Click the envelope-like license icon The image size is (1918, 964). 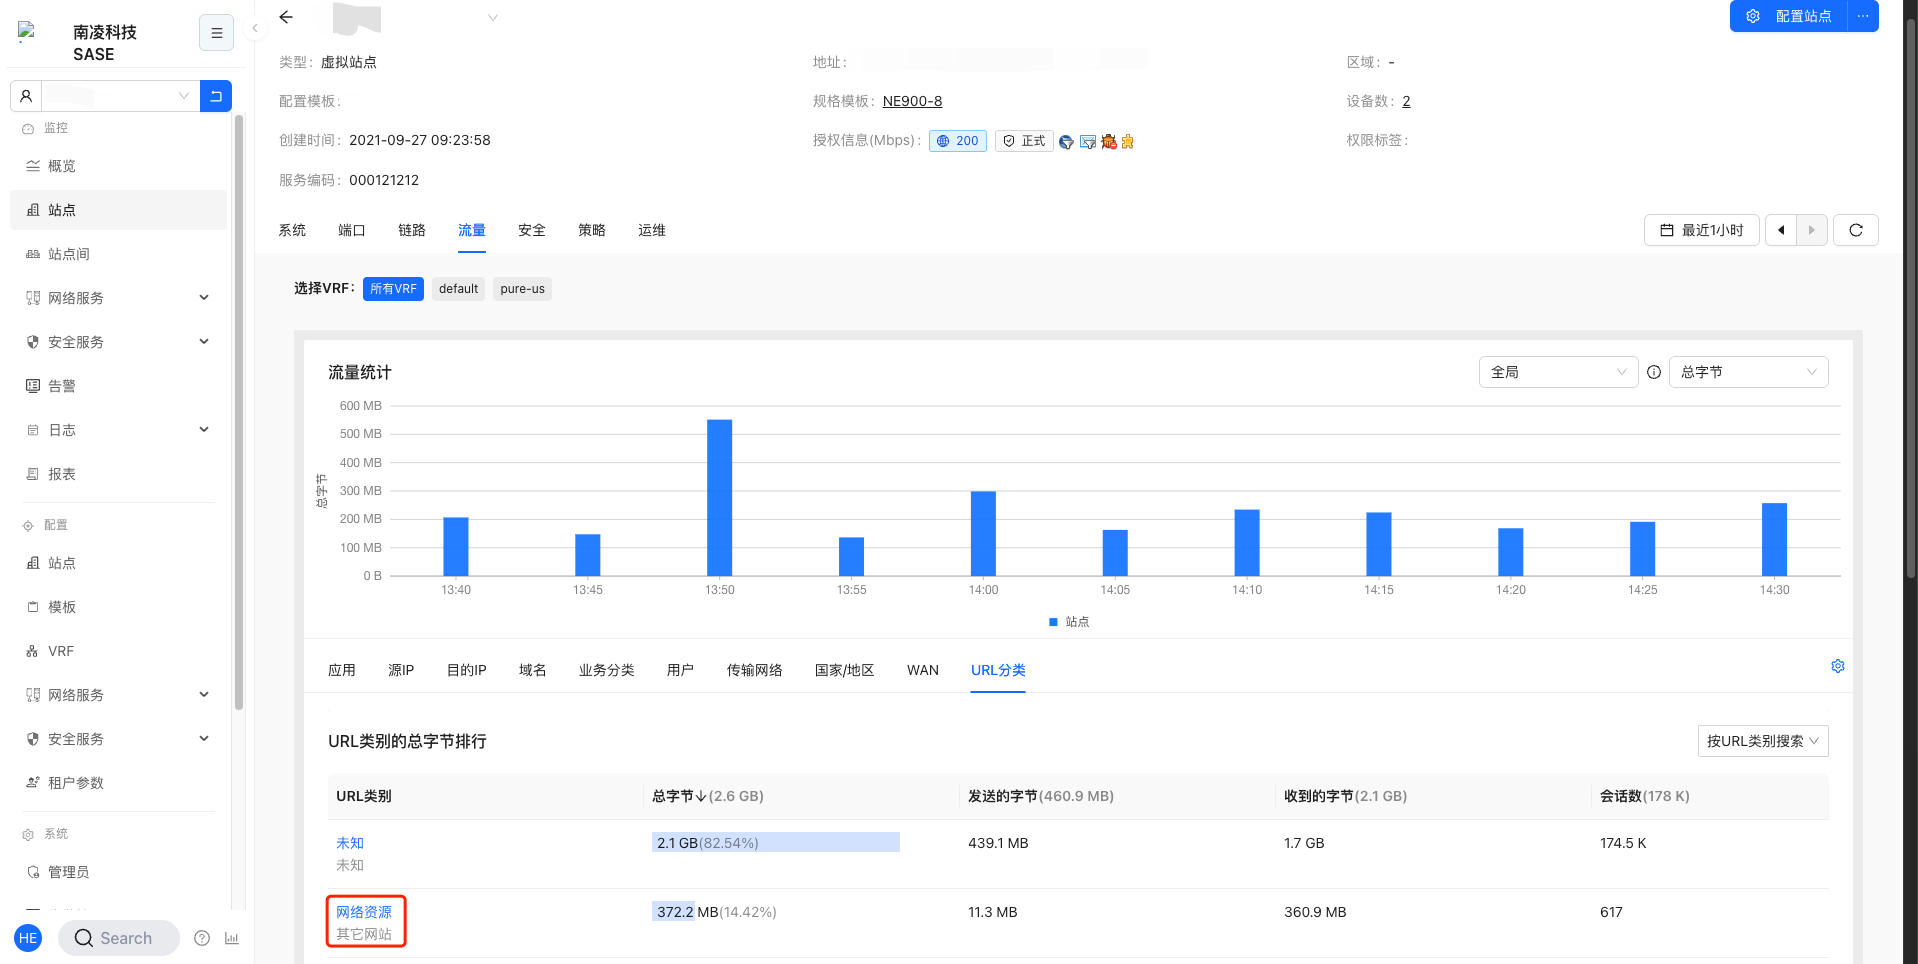click(x=1088, y=142)
